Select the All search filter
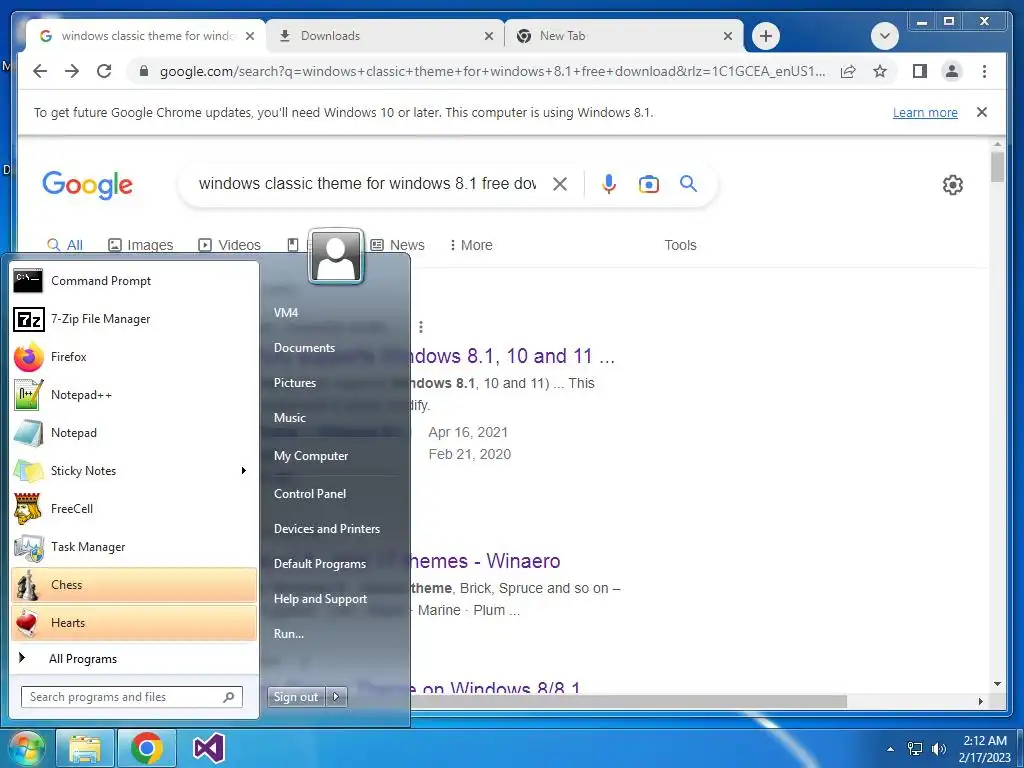This screenshot has height=768, width=1024. [x=65, y=245]
